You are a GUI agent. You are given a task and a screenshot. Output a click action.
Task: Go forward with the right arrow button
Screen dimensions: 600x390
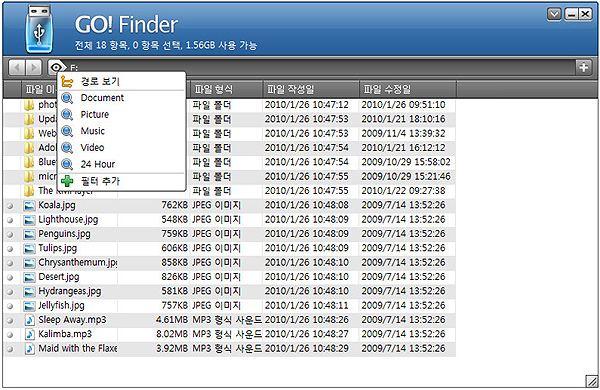[34, 68]
